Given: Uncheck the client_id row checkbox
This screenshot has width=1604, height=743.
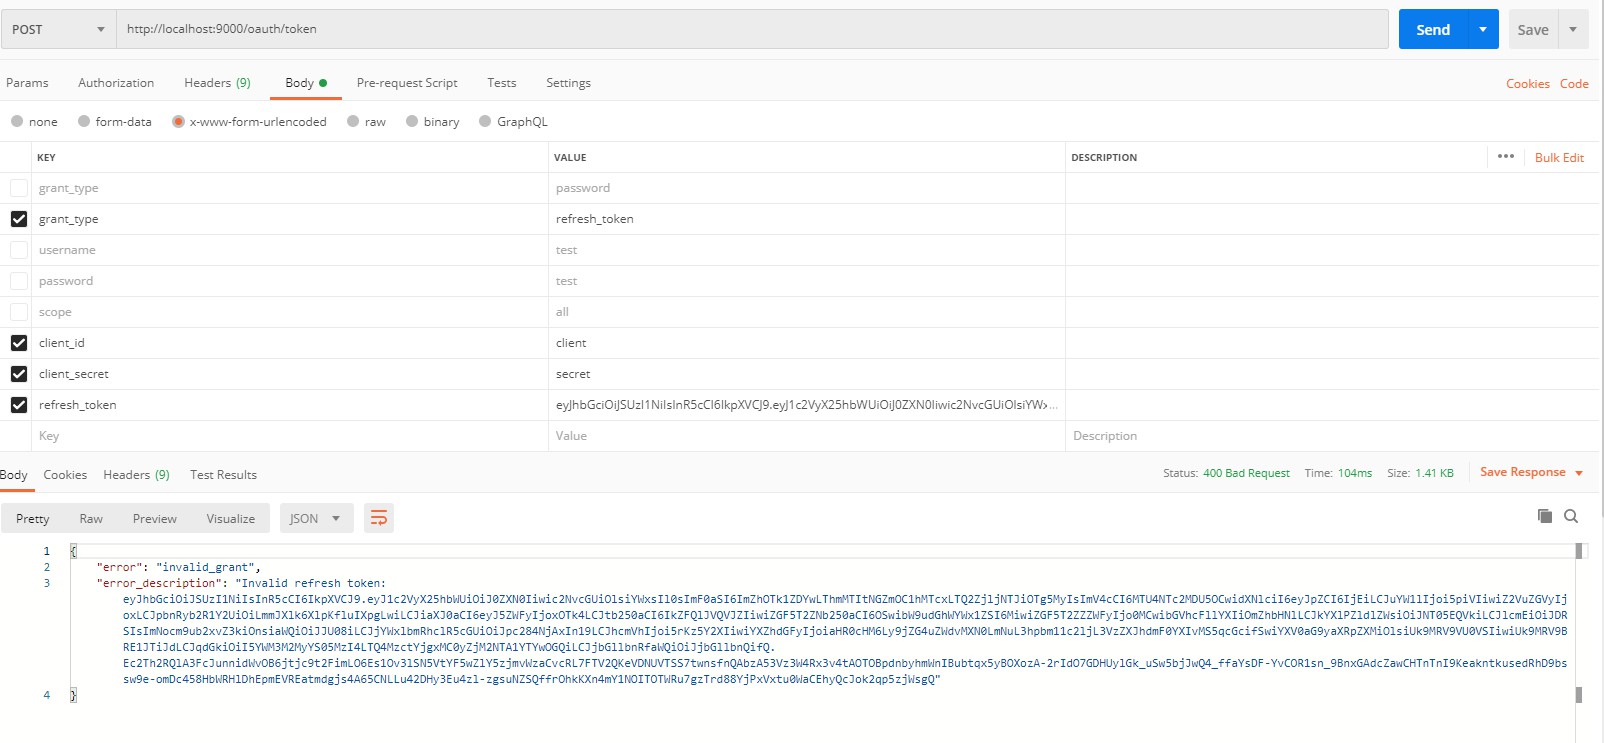Looking at the screenshot, I should (19, 343).
